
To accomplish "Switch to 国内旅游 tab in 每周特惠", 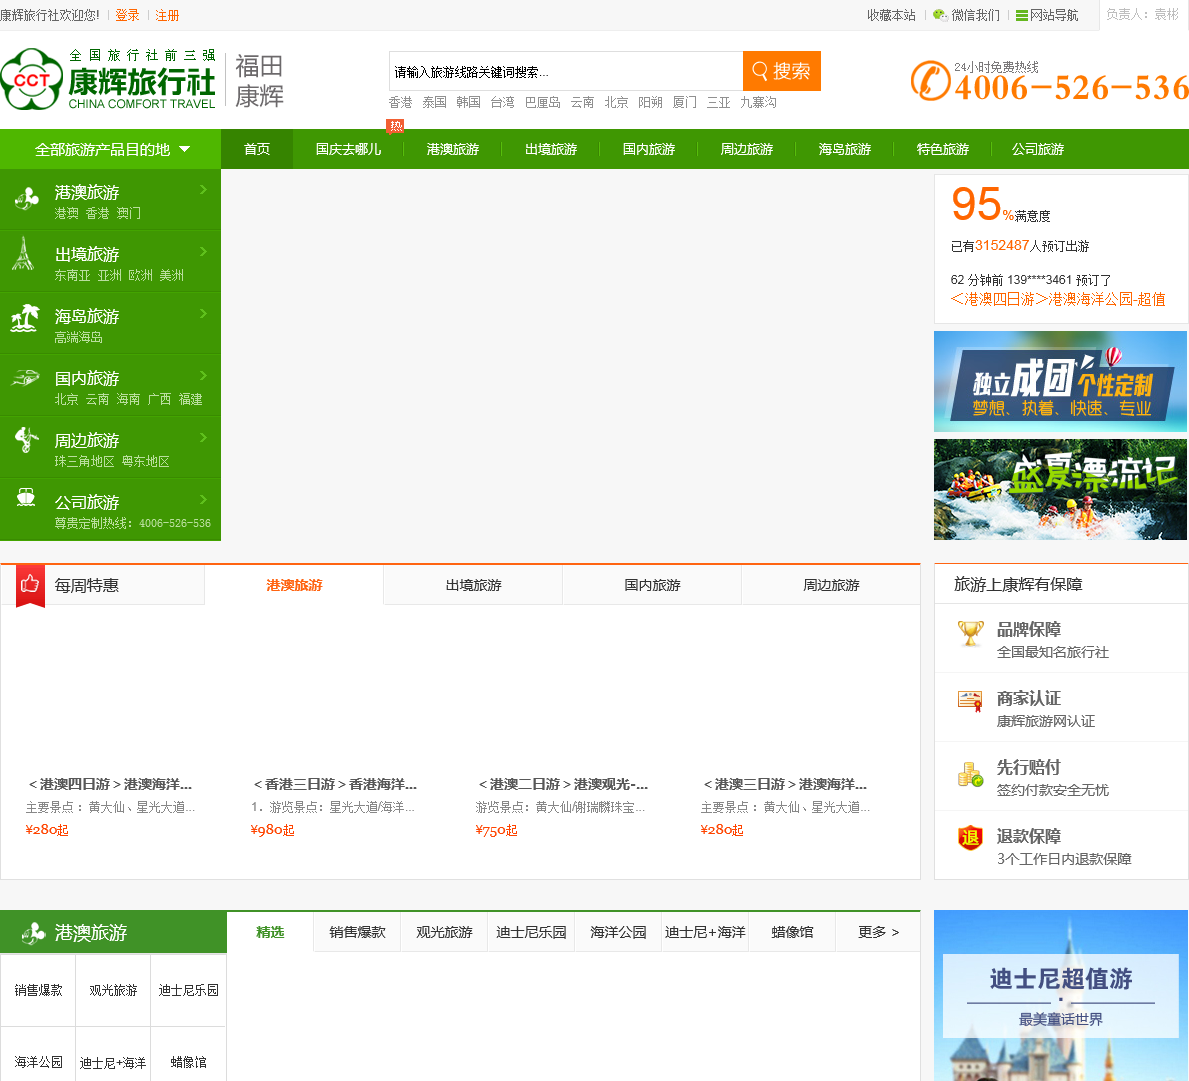I will (x=652, y=585).
